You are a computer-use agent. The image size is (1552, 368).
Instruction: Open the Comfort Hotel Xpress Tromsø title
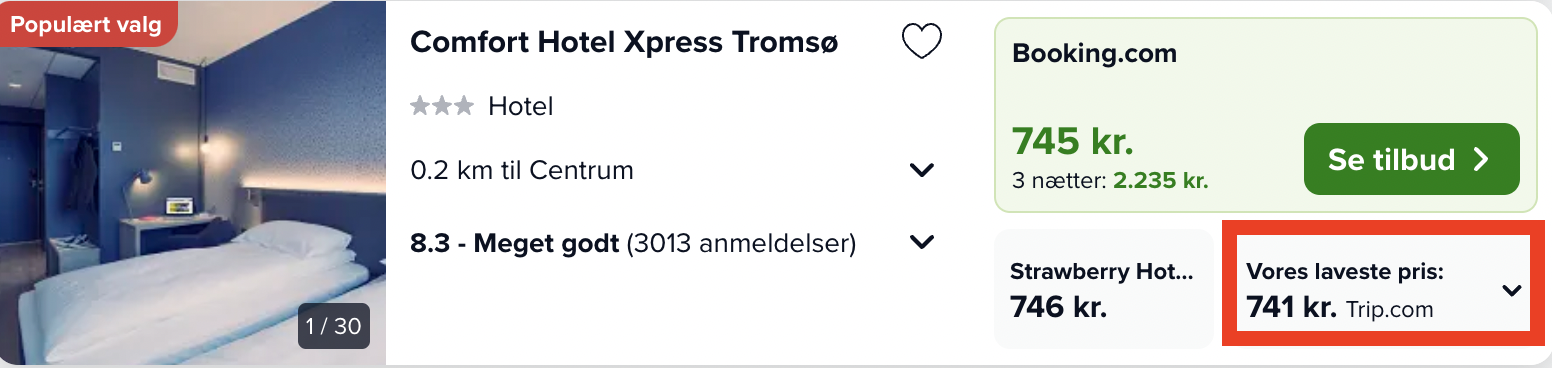625,42
